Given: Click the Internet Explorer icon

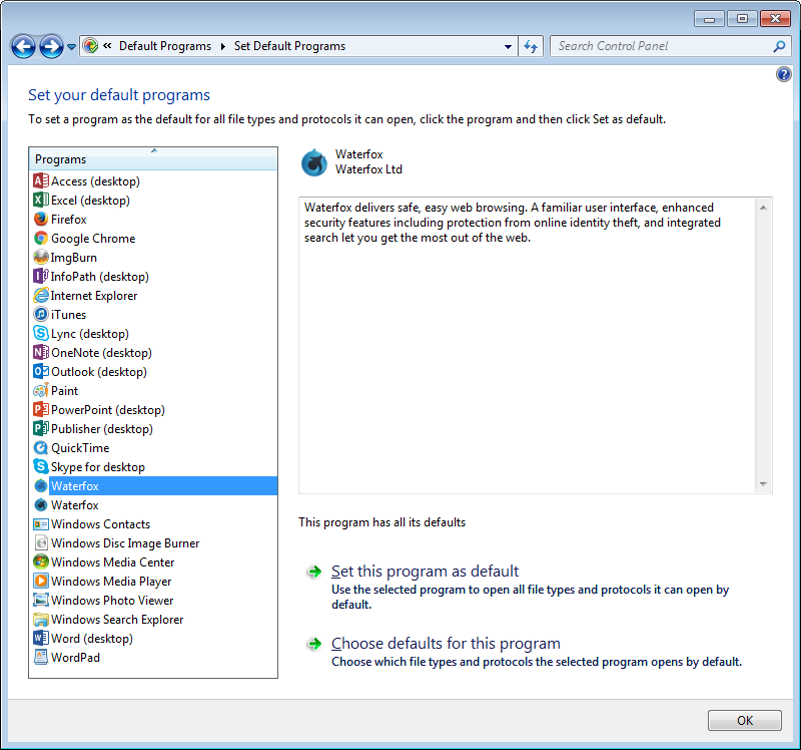Looking at the screenshot, I should coord(41,296).
